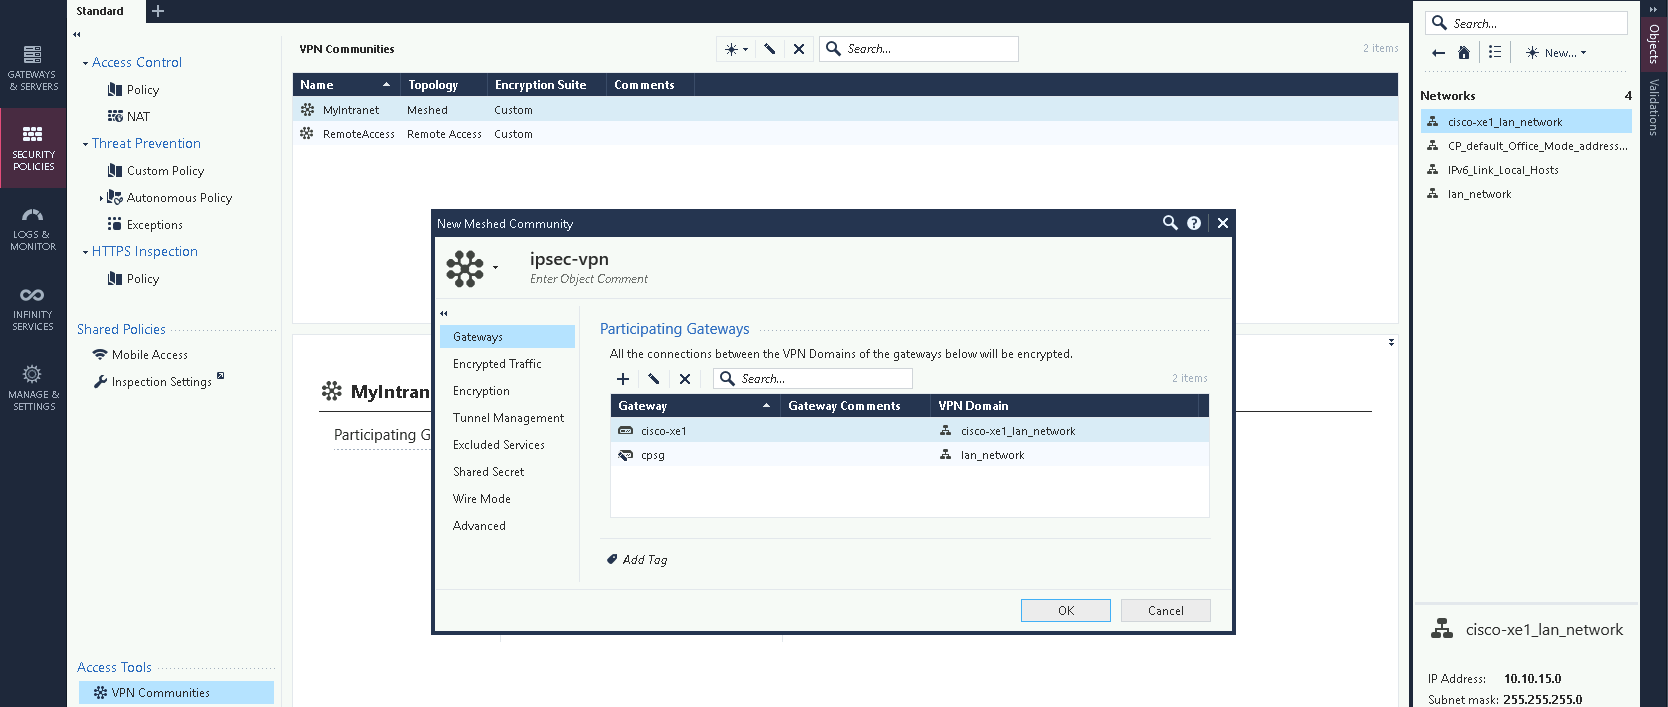
Task: Go to the objects panel home
Action: point(1464,53)
